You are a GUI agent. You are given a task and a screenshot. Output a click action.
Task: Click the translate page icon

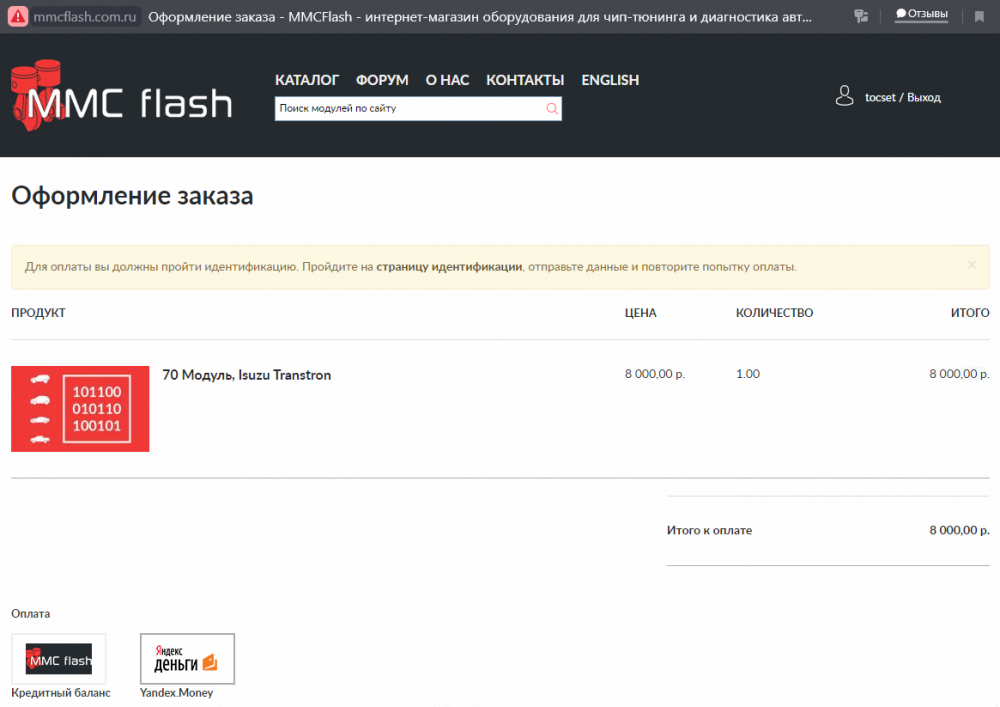point(860,16)
